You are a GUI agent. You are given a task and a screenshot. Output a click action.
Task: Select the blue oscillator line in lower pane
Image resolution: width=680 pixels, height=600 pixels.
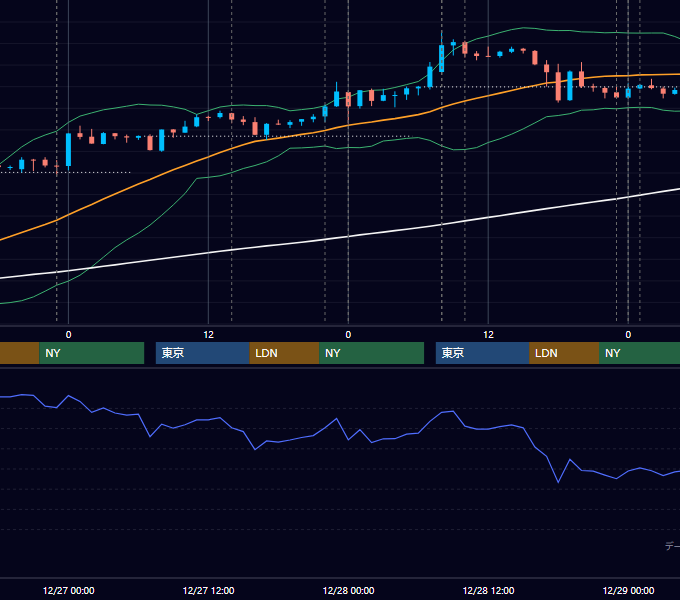coord(336,419)
